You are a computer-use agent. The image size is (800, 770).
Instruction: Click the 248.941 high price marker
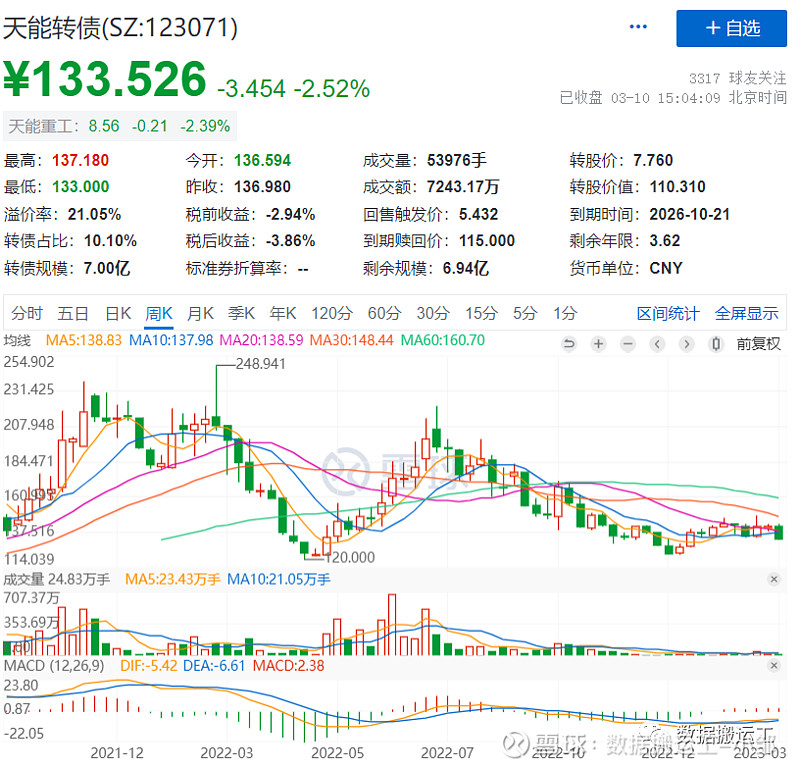point(260,364)
